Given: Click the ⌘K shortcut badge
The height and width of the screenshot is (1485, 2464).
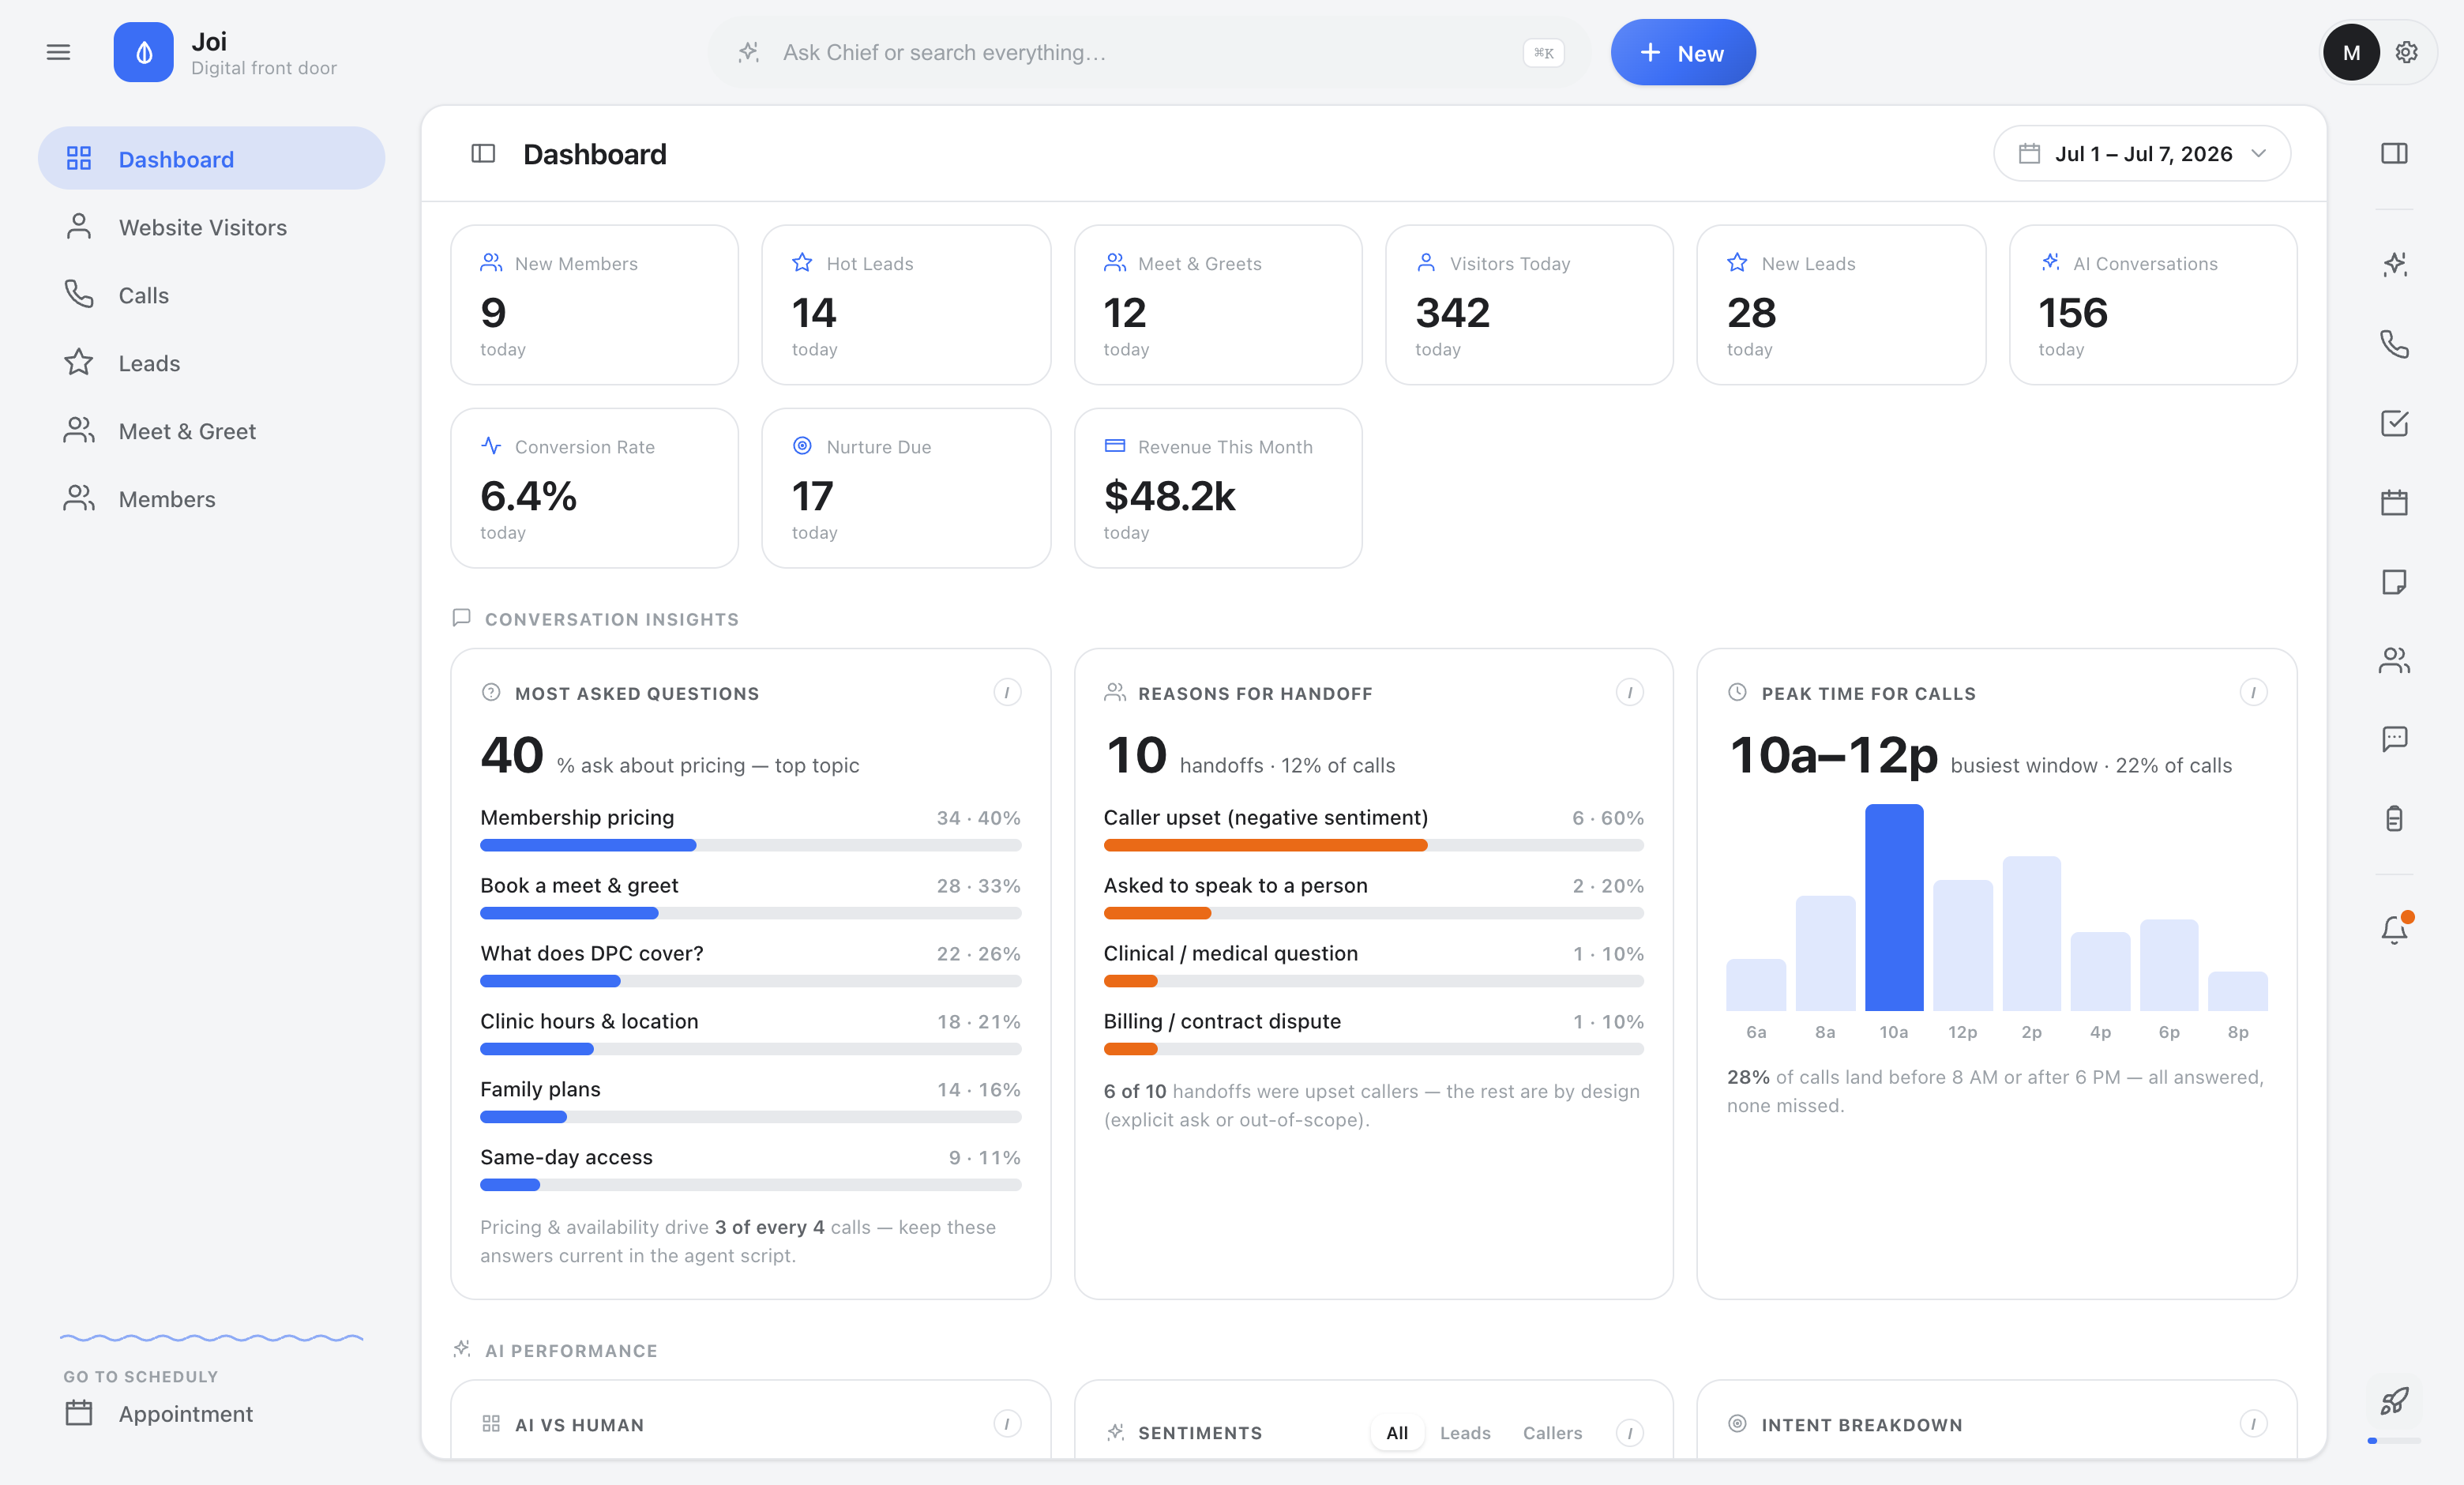Looking at the screenshot, I should pyautogui.click(x=1543, y=52).
